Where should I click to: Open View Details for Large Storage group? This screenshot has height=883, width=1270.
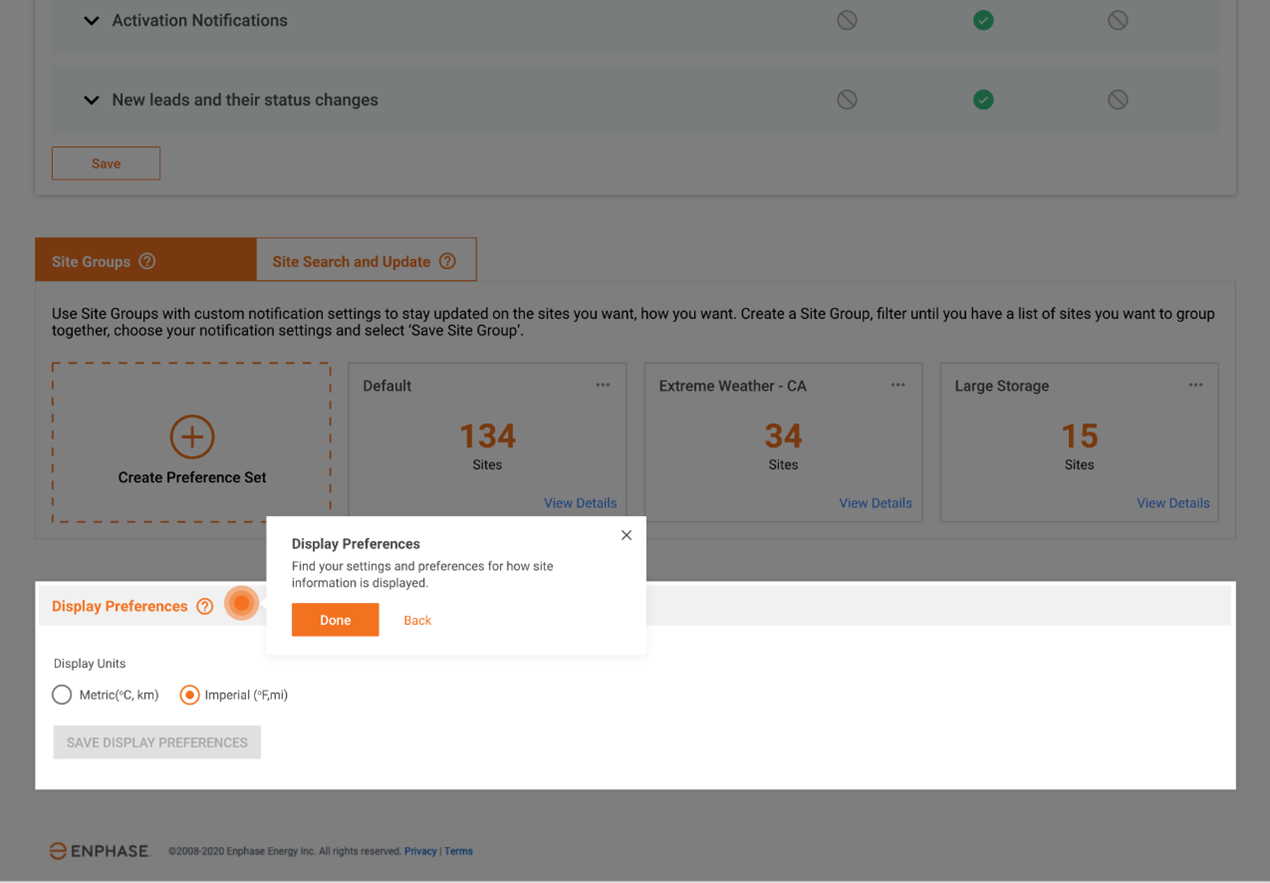pyautogui.click(x=1172, y=503)
